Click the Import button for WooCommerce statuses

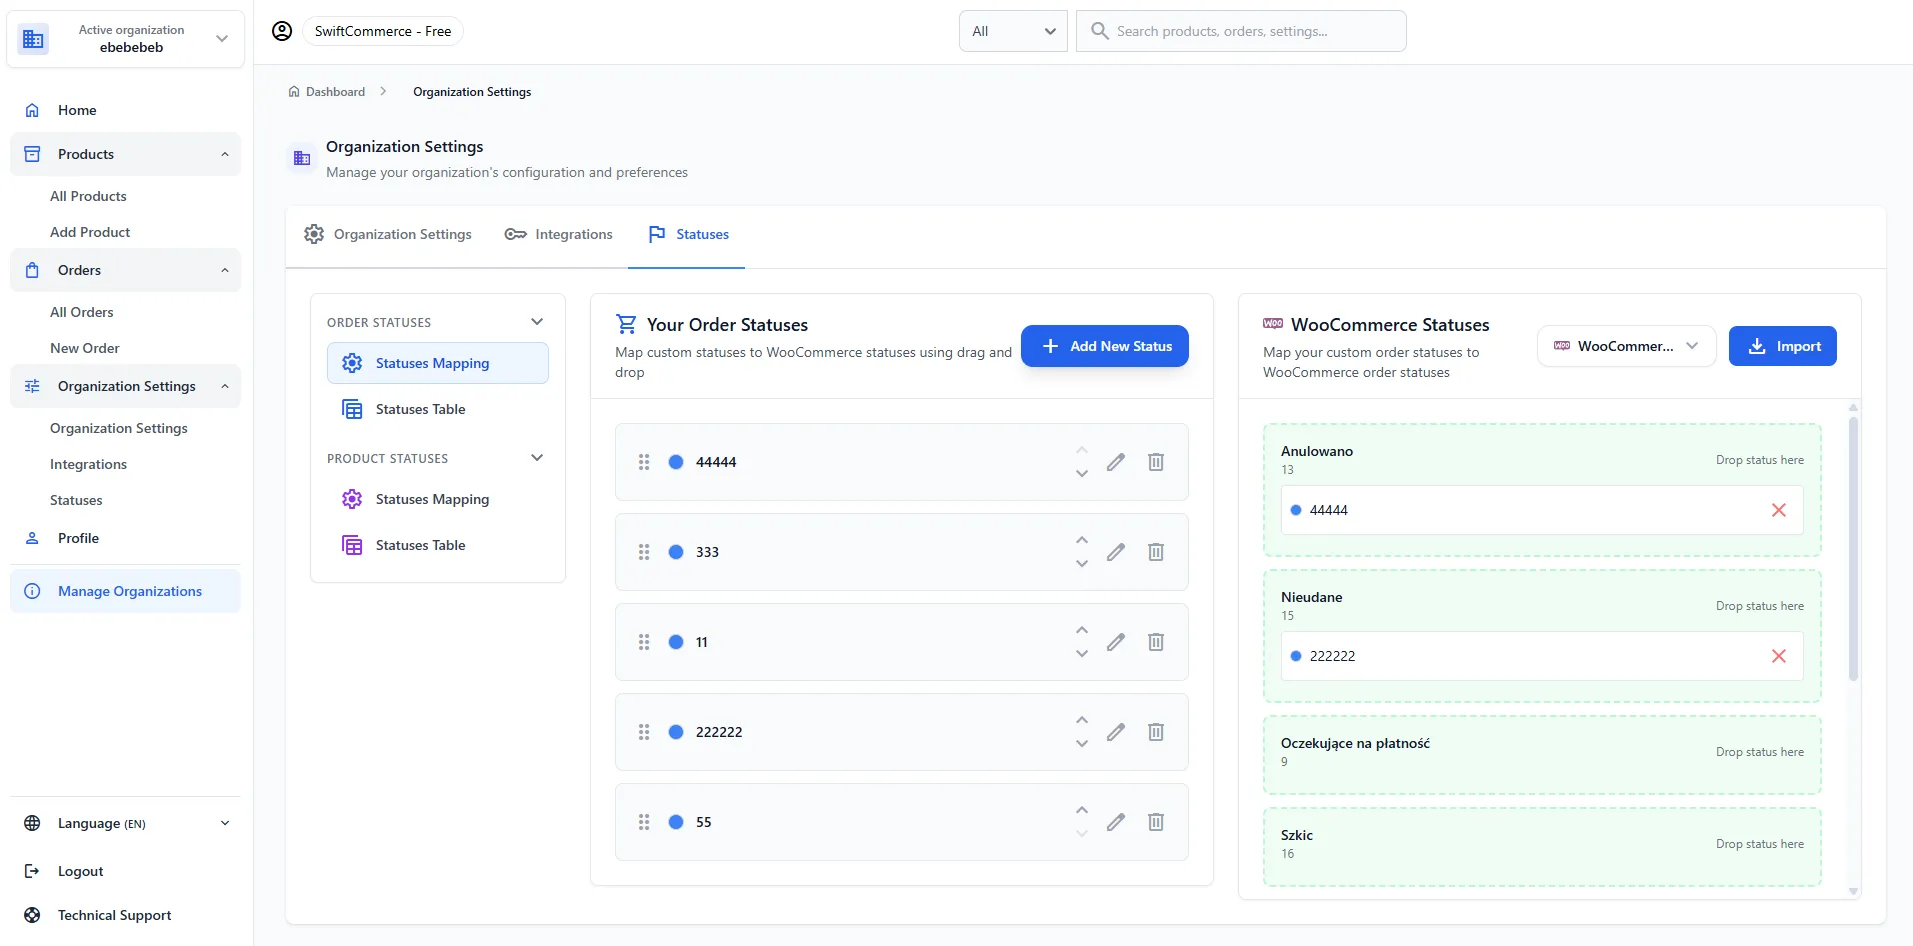(1782, 345)
